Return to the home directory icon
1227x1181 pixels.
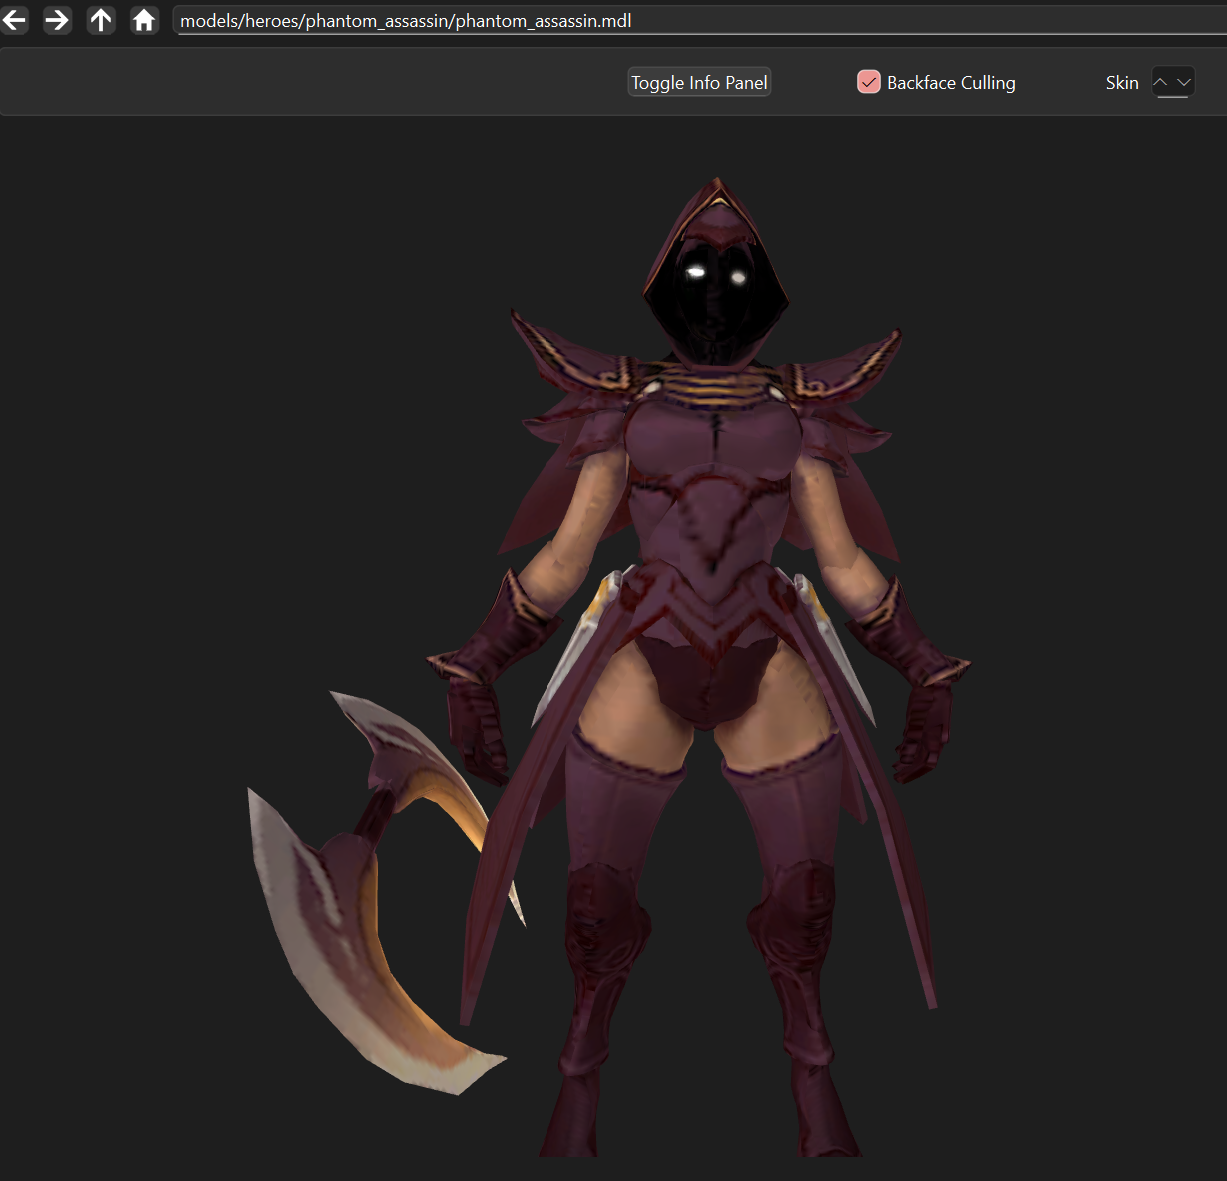(144, 20)
